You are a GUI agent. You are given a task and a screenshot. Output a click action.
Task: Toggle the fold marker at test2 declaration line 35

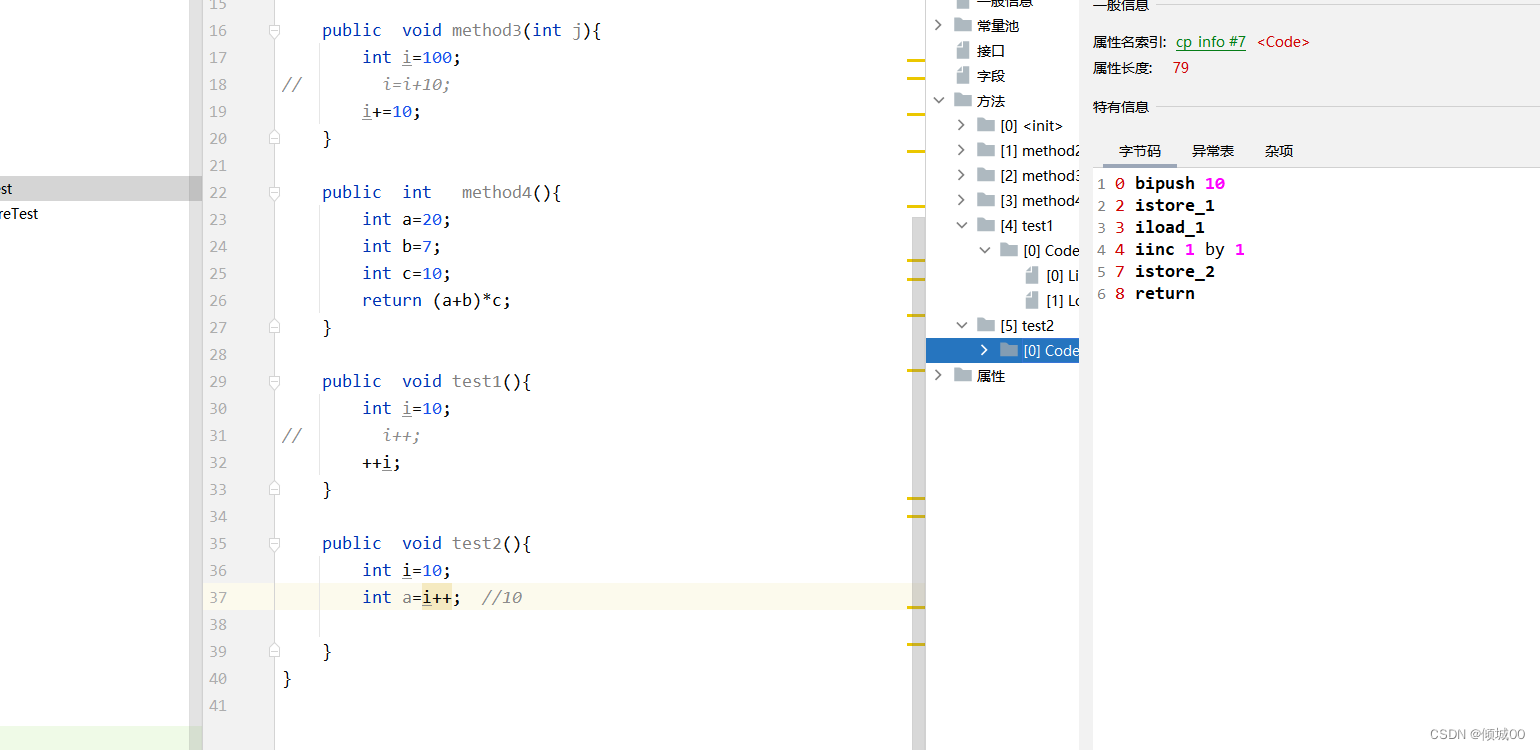click(274, 544)
